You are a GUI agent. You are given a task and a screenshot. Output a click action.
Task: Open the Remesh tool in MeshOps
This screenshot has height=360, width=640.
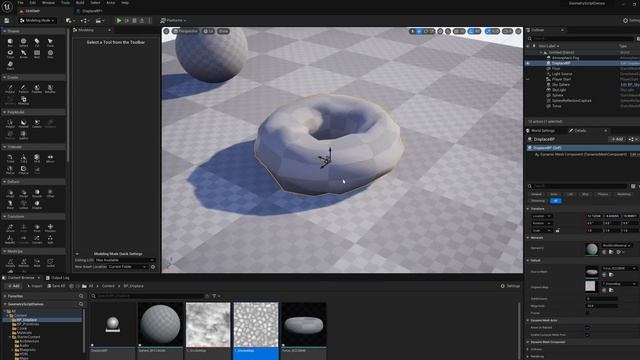24,262
